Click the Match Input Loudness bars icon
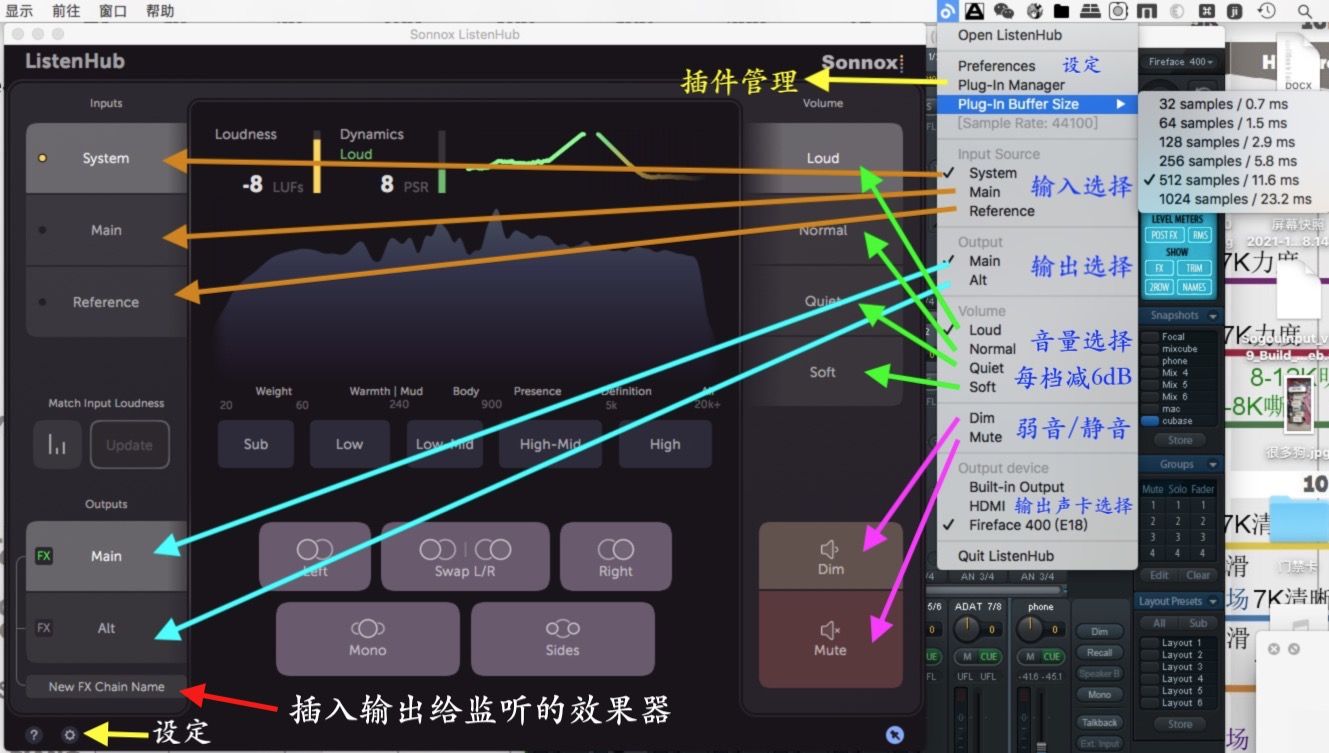This screenshot has height=753, width=1329. 57,445
